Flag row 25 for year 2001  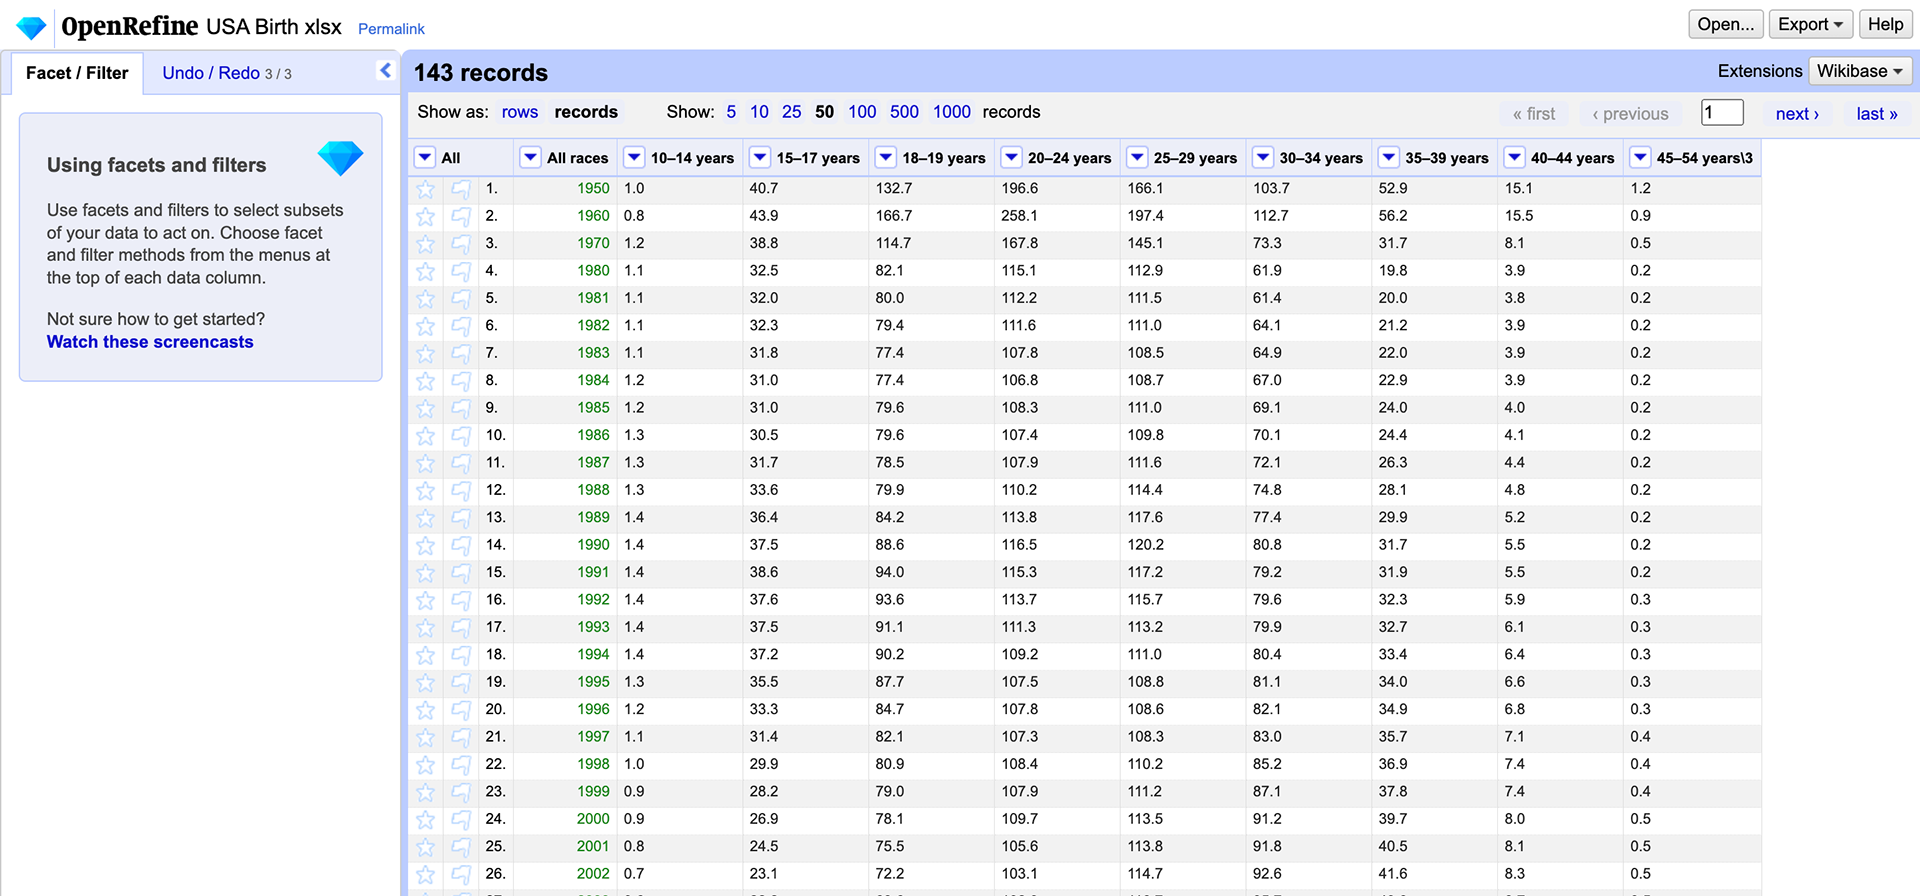pyautogui.click(x=461, y=847)
